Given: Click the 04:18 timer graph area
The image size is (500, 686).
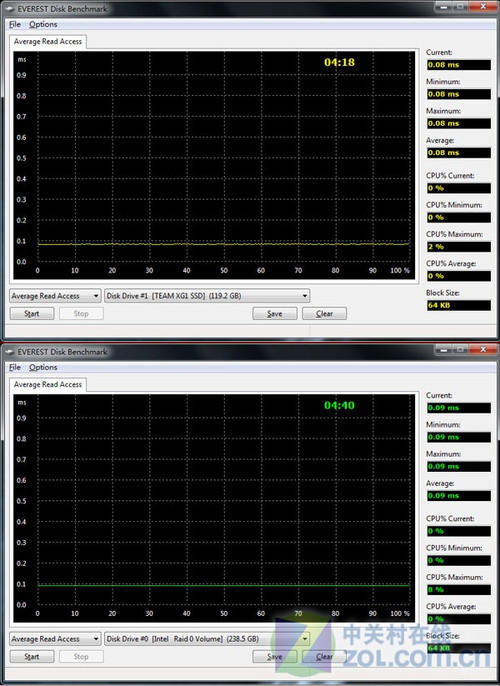Looking at the screenshot, I should pos(214,165).
